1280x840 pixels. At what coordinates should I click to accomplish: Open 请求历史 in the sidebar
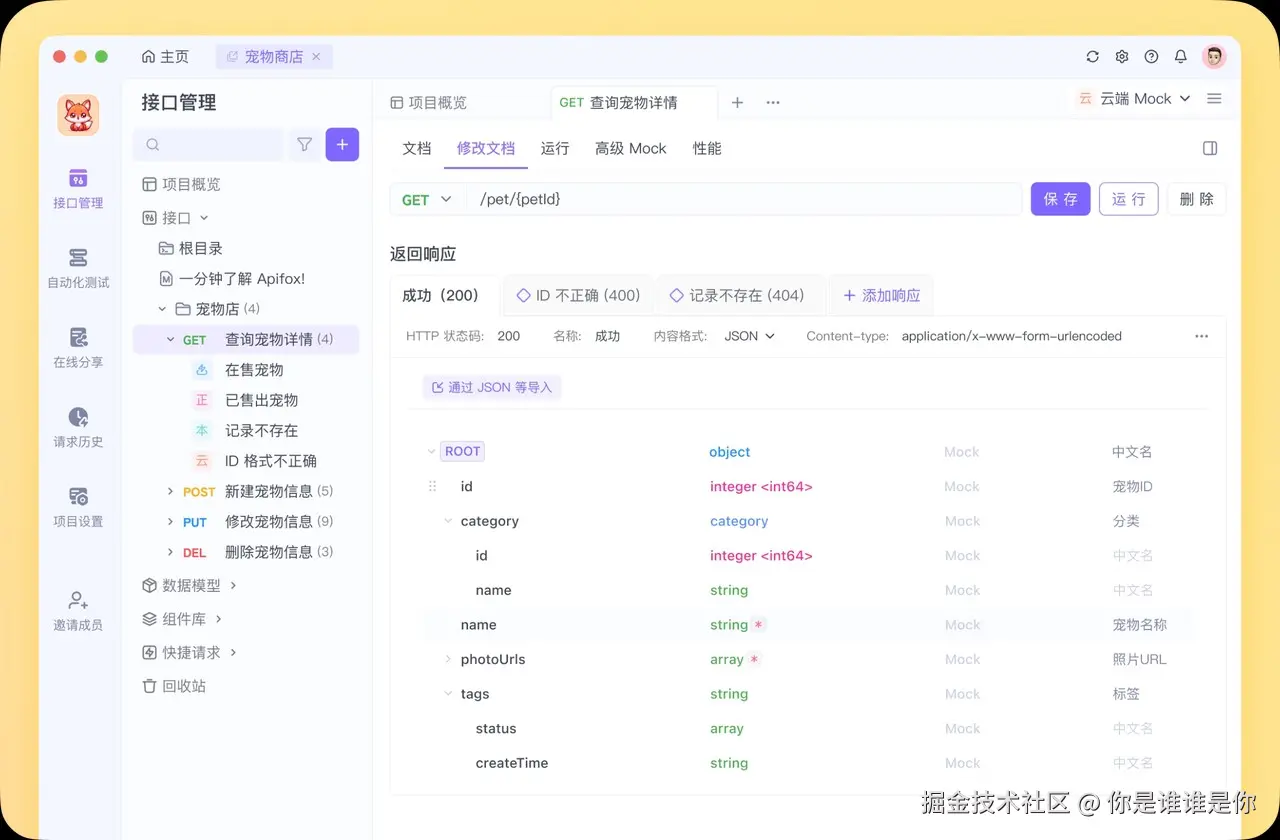[x=78, y=427]
